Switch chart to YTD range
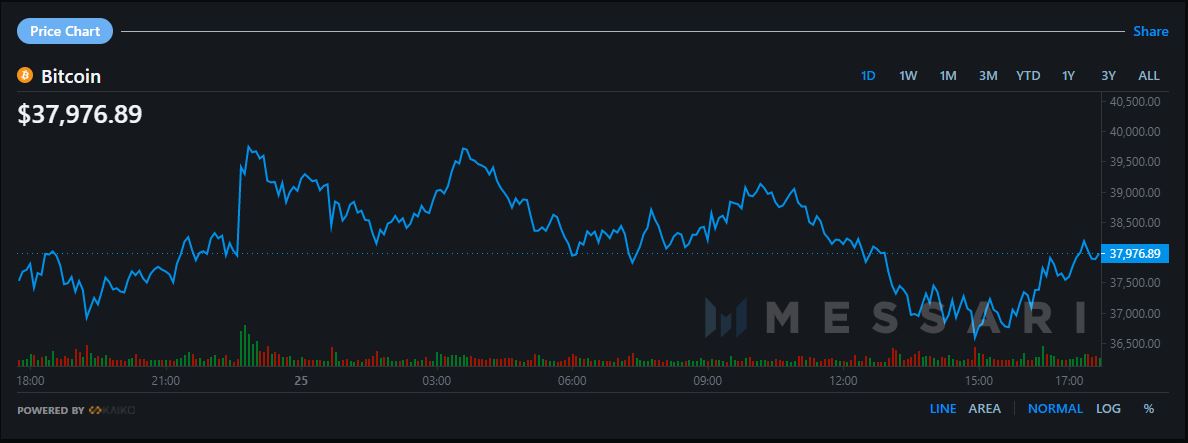Screen dimensions: 1188x443 coord(1028,76)
